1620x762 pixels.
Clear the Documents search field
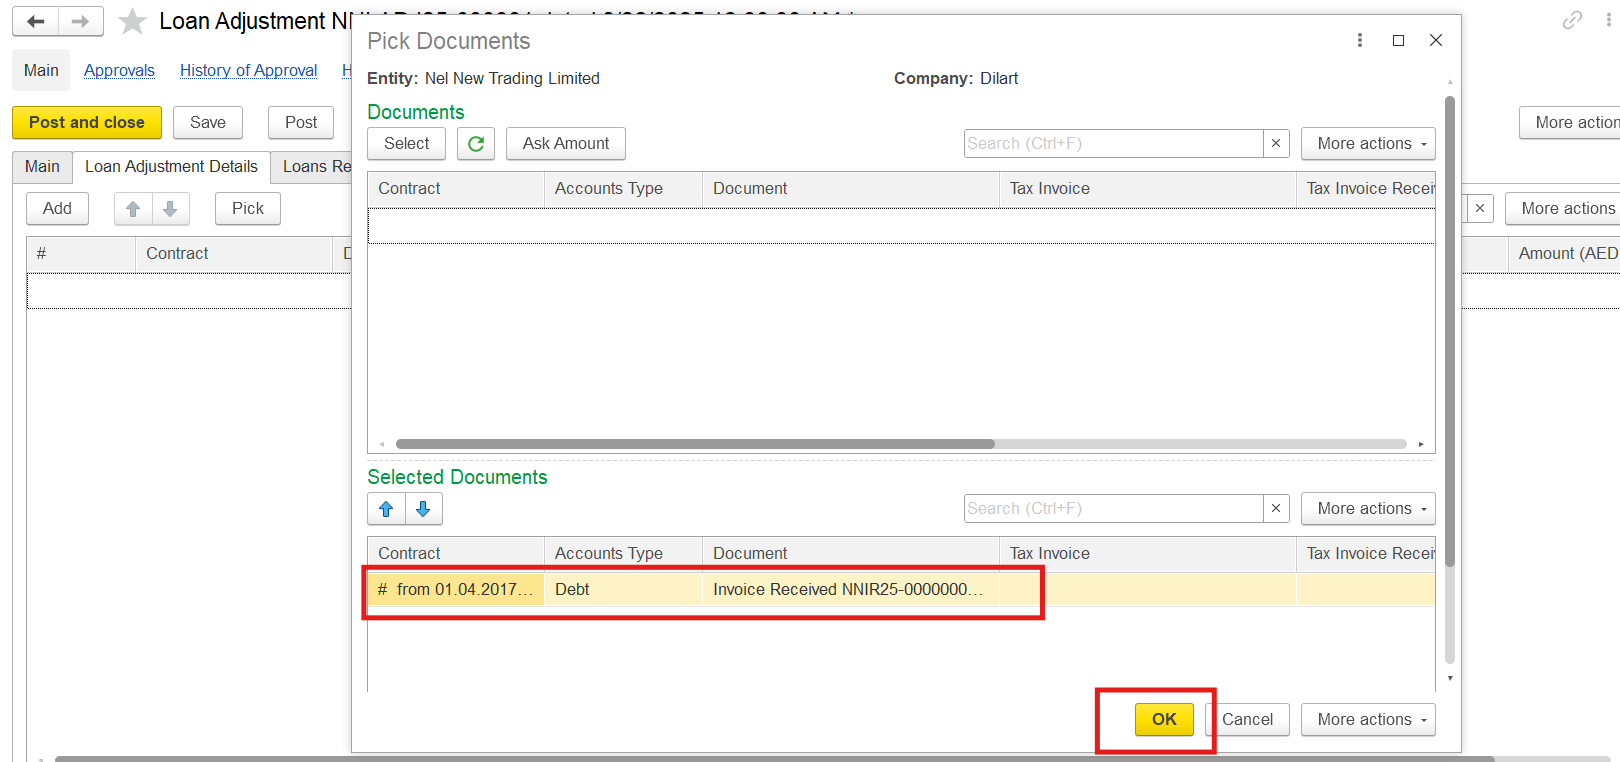pos(1276,144)
